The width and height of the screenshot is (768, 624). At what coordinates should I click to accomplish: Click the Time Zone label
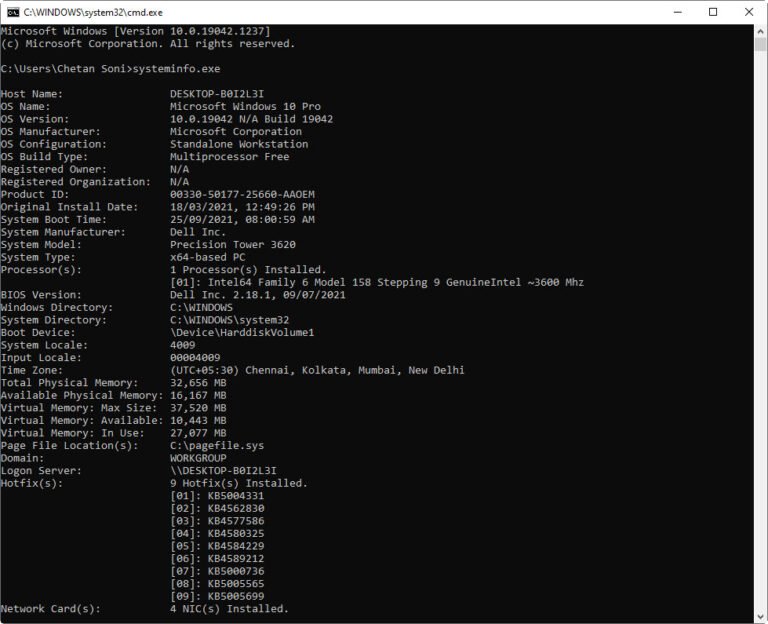coord(32,370)
